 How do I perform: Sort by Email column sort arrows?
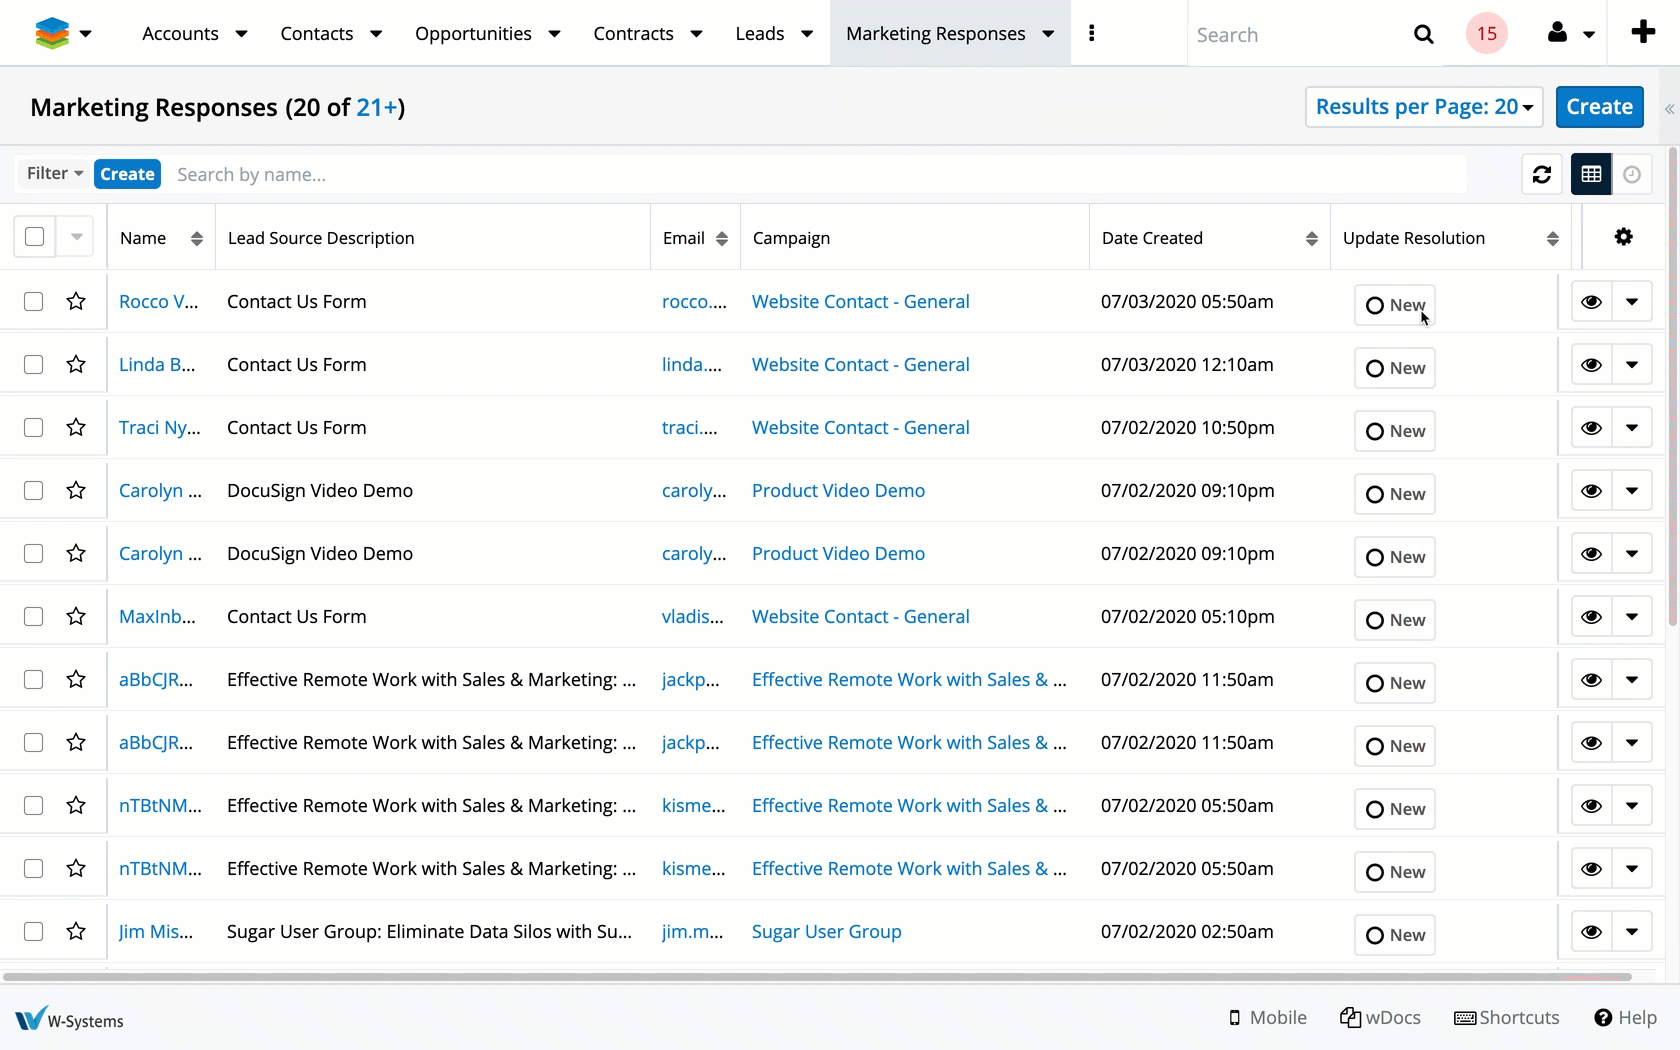tap(722, 238)
